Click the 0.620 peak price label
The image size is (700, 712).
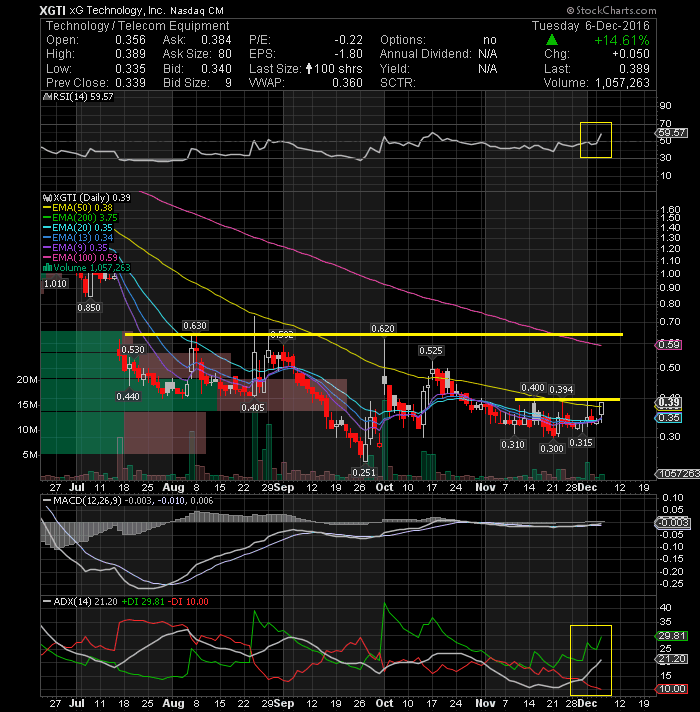click(x=383, y=328)
